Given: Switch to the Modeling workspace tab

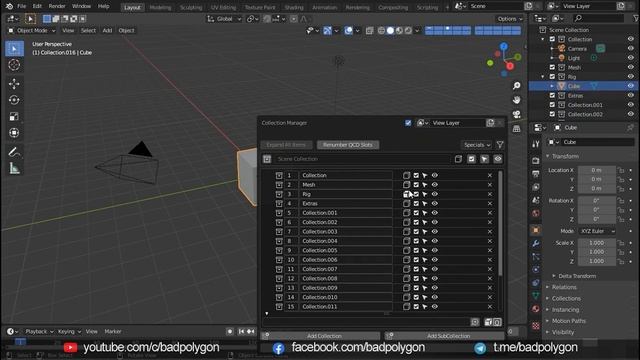Looking at the screenshot, I should pyautogui.click(x=160, y=7).
